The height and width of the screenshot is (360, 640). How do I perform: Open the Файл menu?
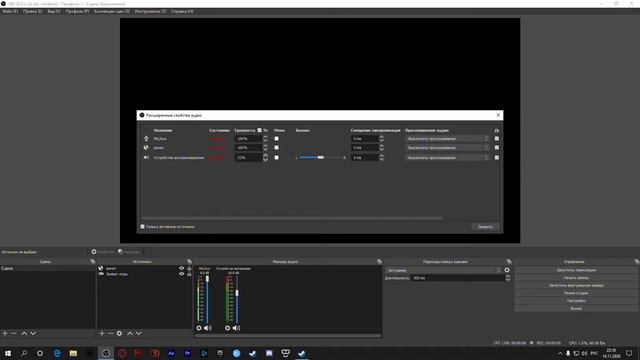pyautogui.click(x=10, y=11)
